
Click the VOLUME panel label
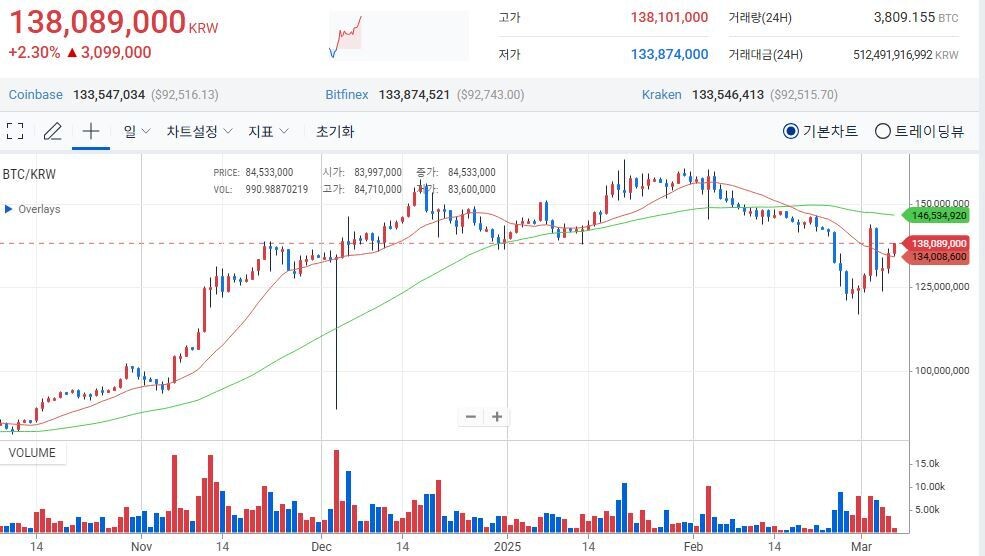tap(32, 453)
